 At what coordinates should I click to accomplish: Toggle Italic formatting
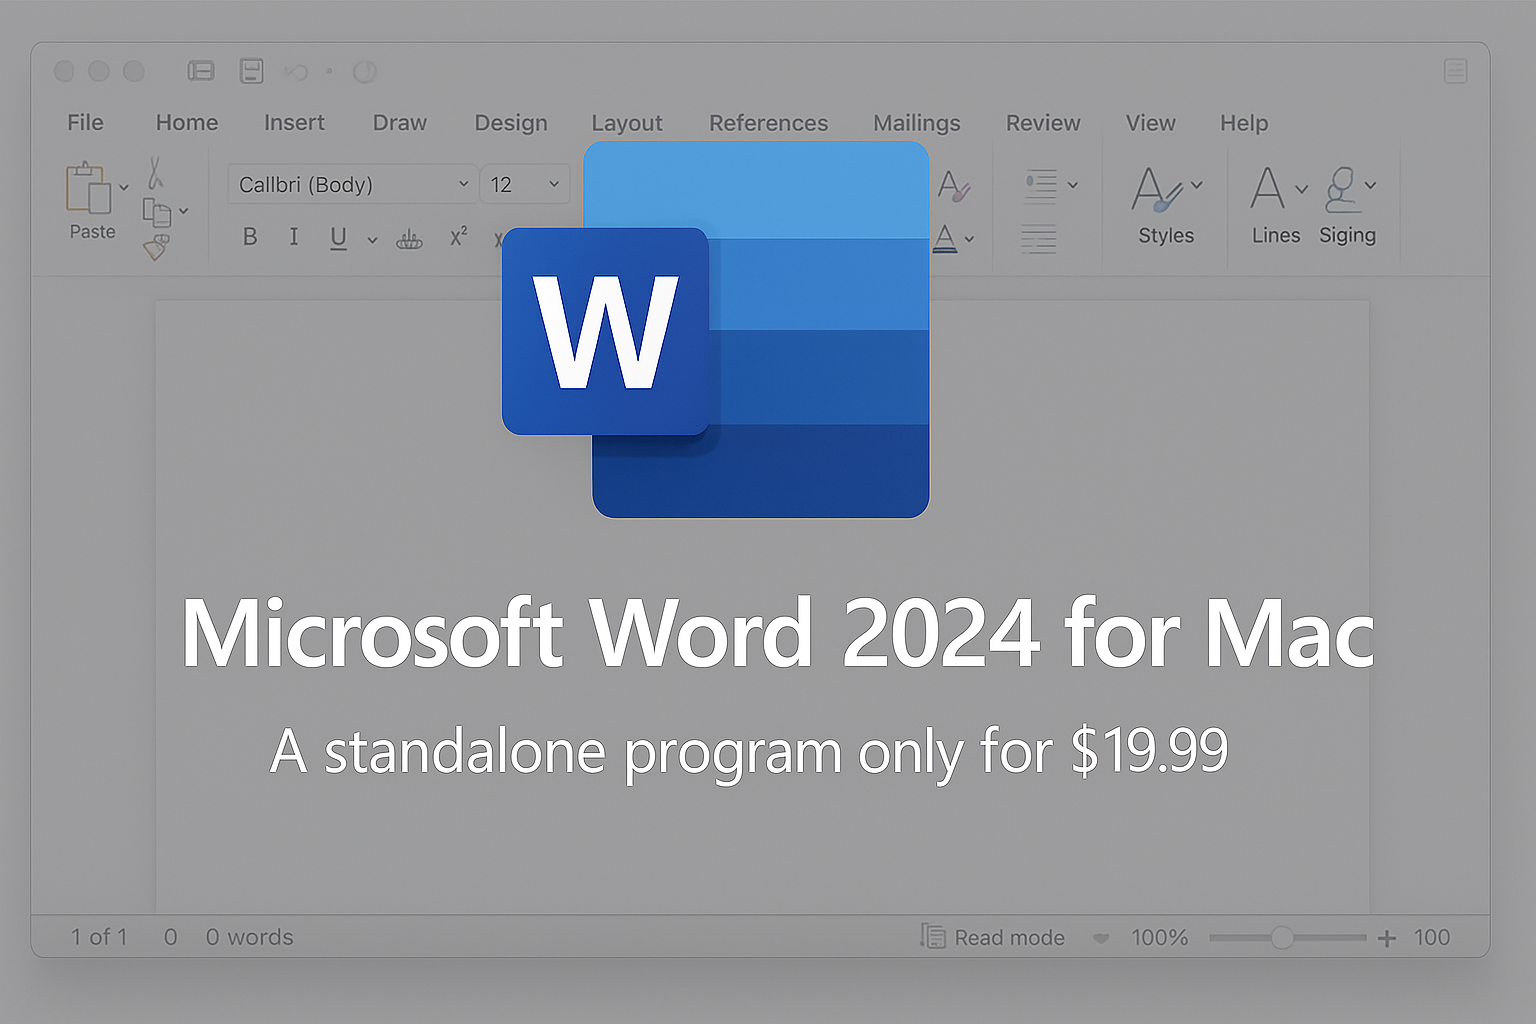click(x=293, y=237)
